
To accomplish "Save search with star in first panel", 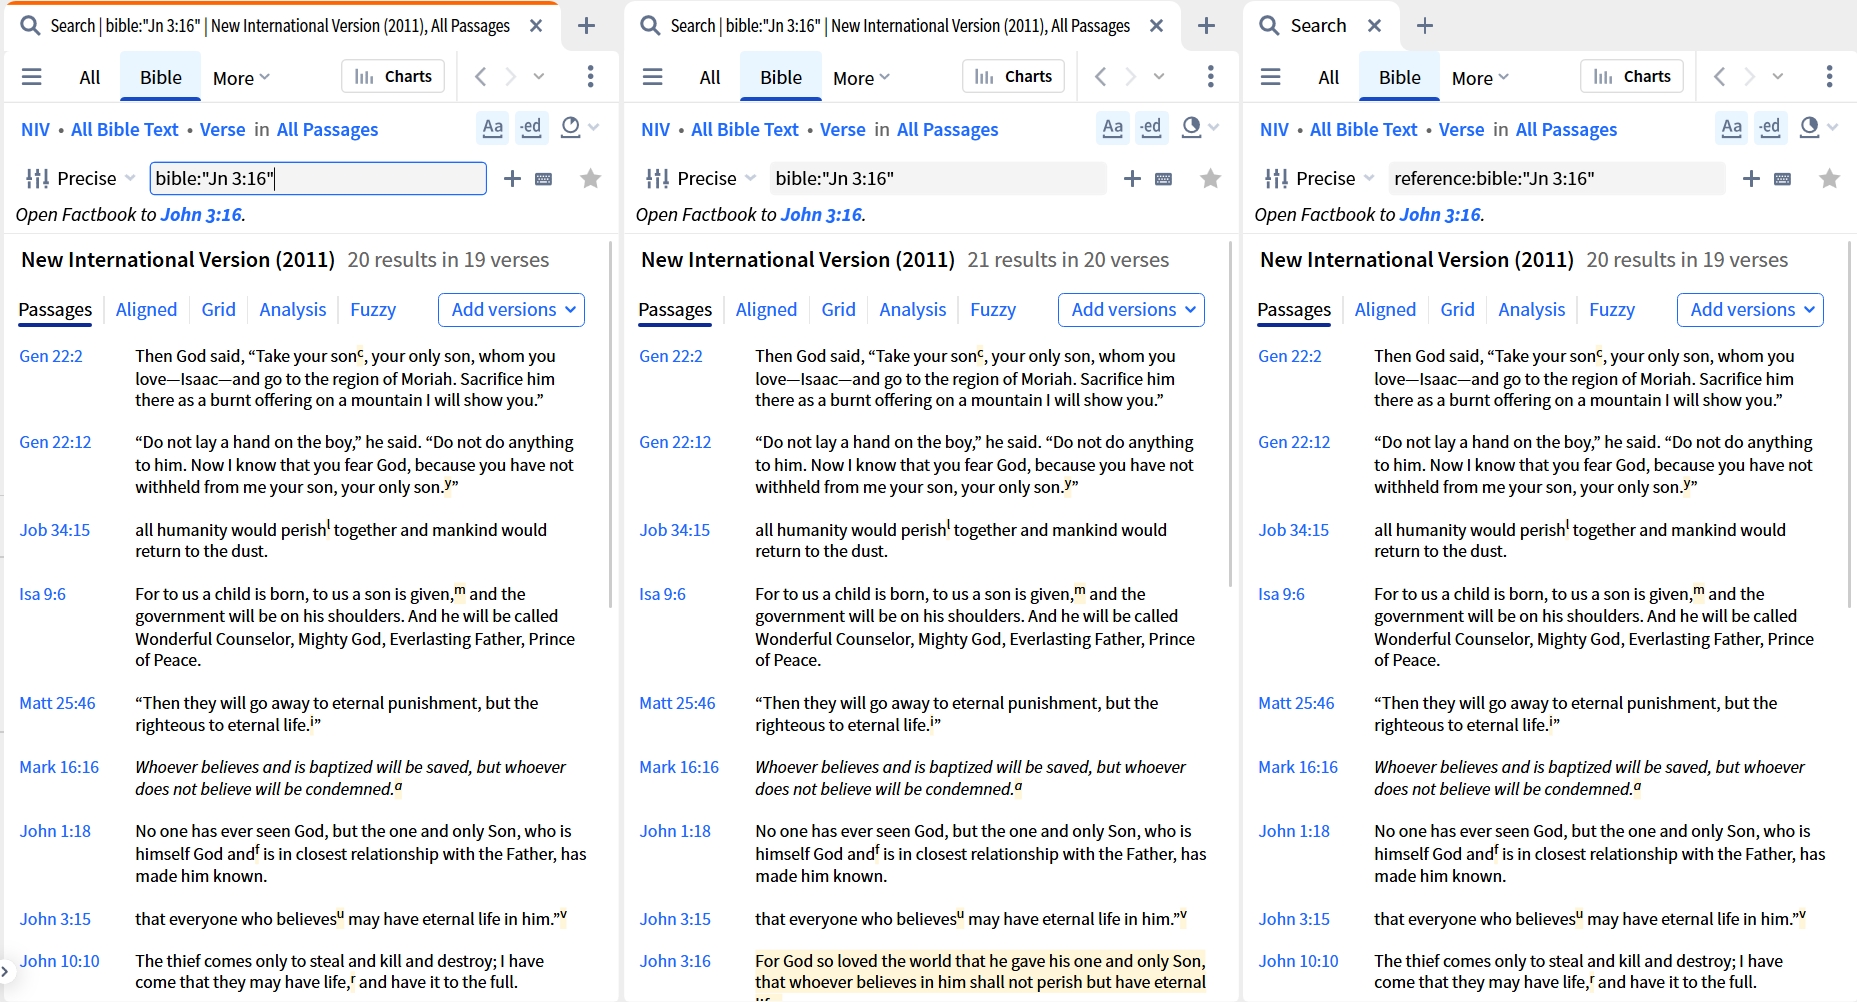I will click(591, 178).
